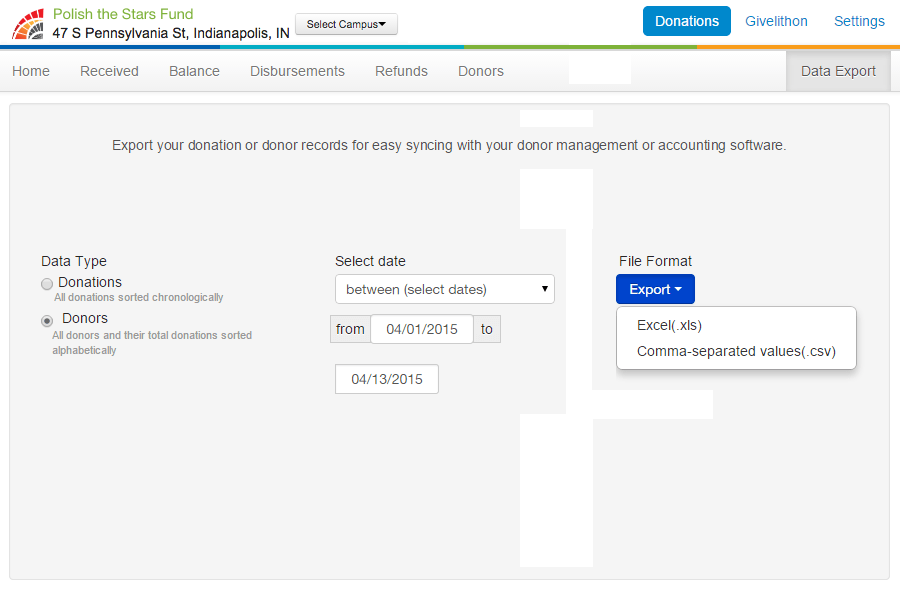Screen dimensions: 900x600
Task: Open the Settings link
Action: pos(859,21)
